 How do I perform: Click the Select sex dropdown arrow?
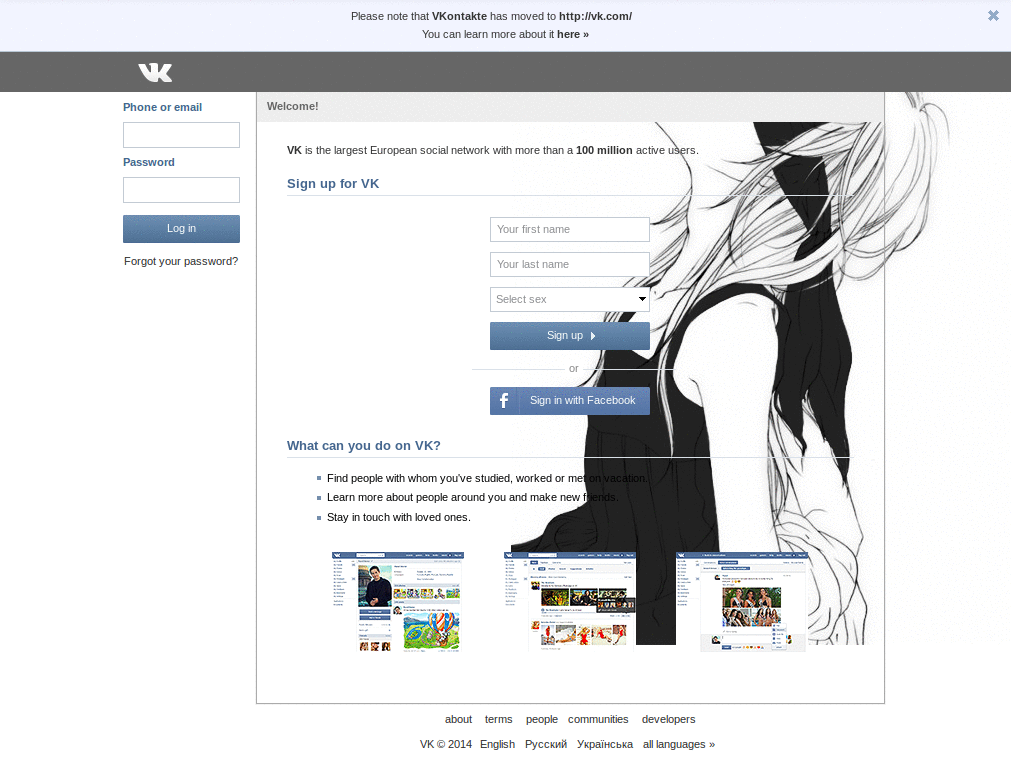[x=641, y=298]
